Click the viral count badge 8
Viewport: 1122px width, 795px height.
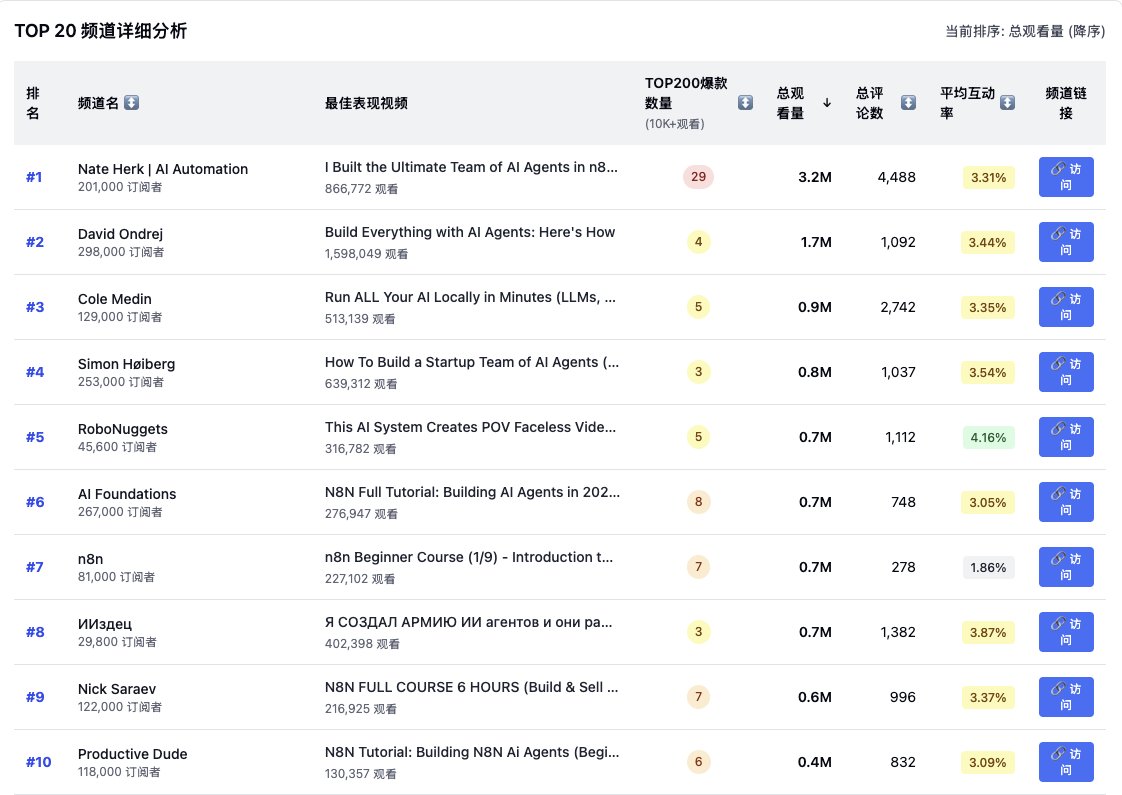(698, 502)
